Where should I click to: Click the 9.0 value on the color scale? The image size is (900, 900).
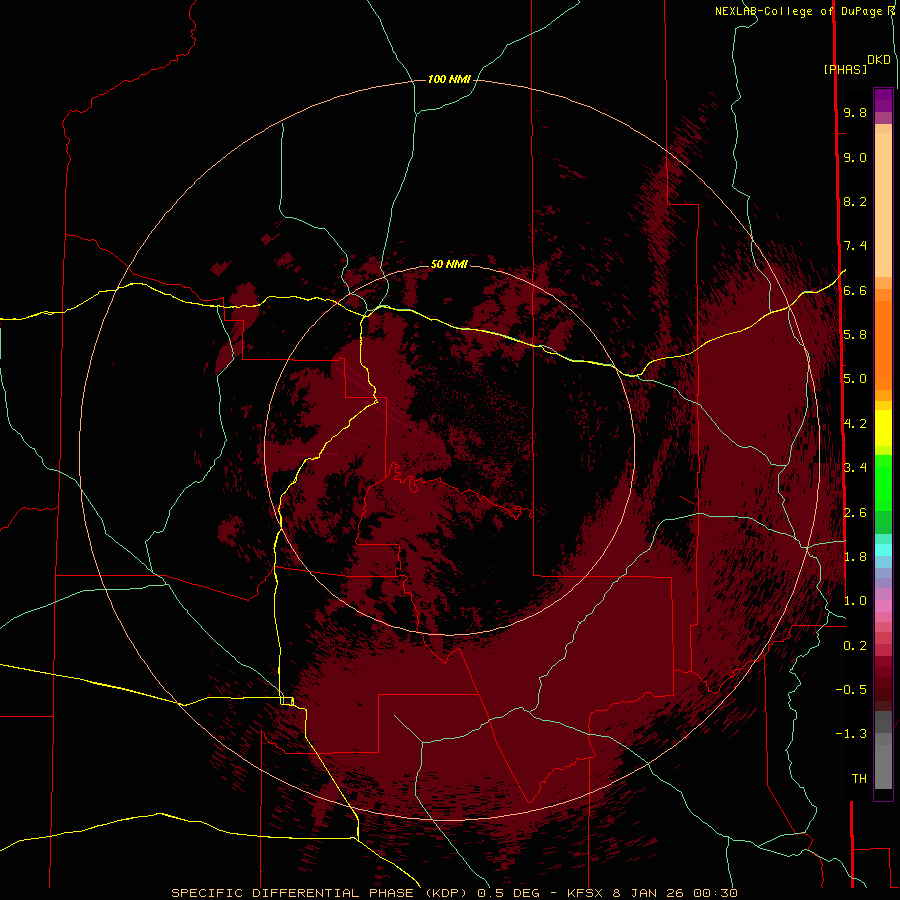click(x=855, y=157)
